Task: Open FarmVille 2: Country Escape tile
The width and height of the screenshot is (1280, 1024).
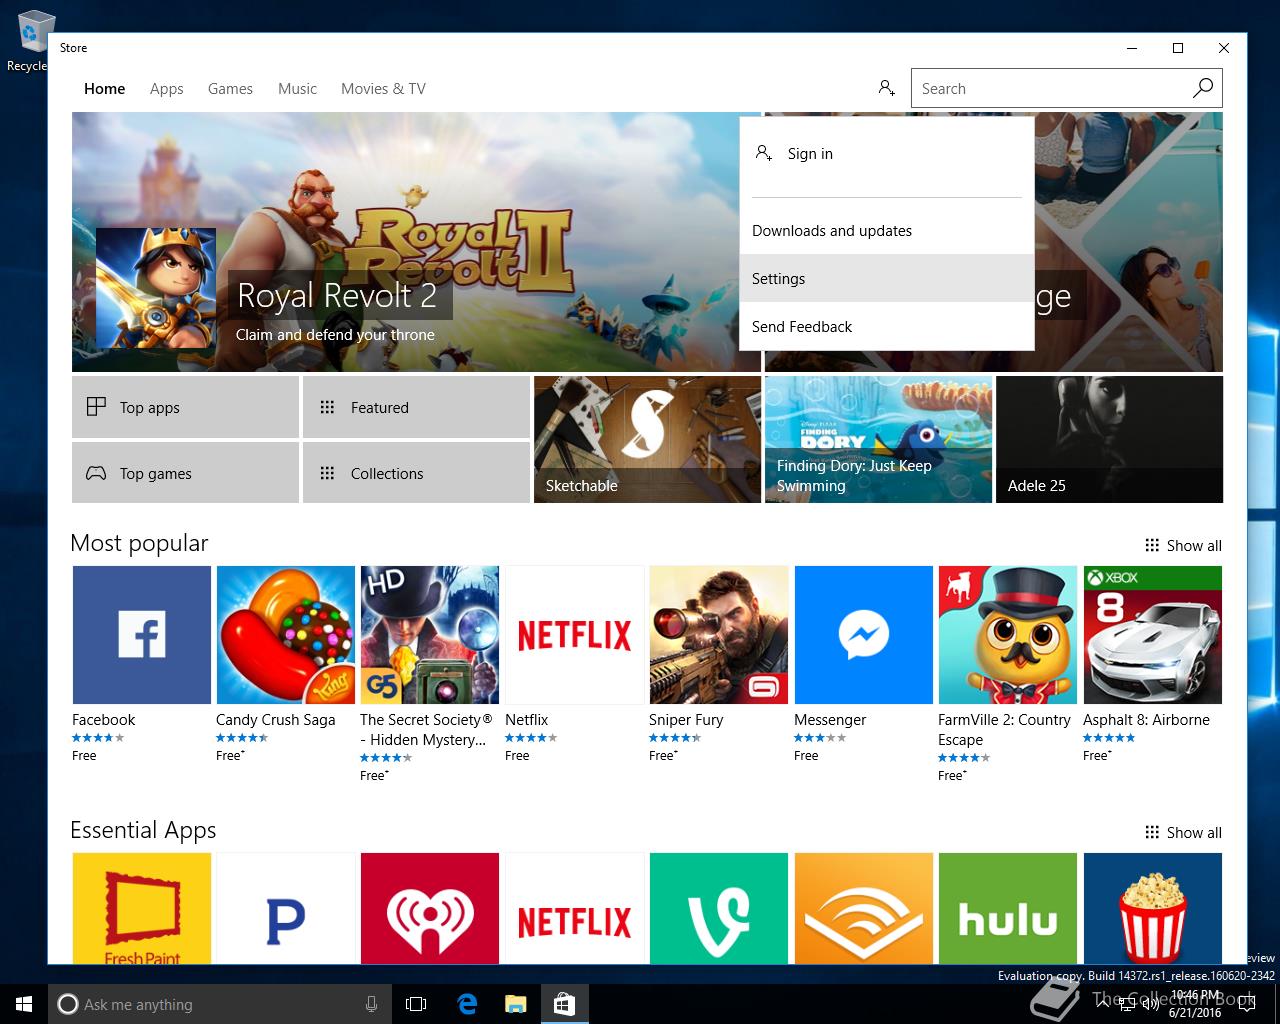Action: pyautogui.click(x=1008, y=635)
